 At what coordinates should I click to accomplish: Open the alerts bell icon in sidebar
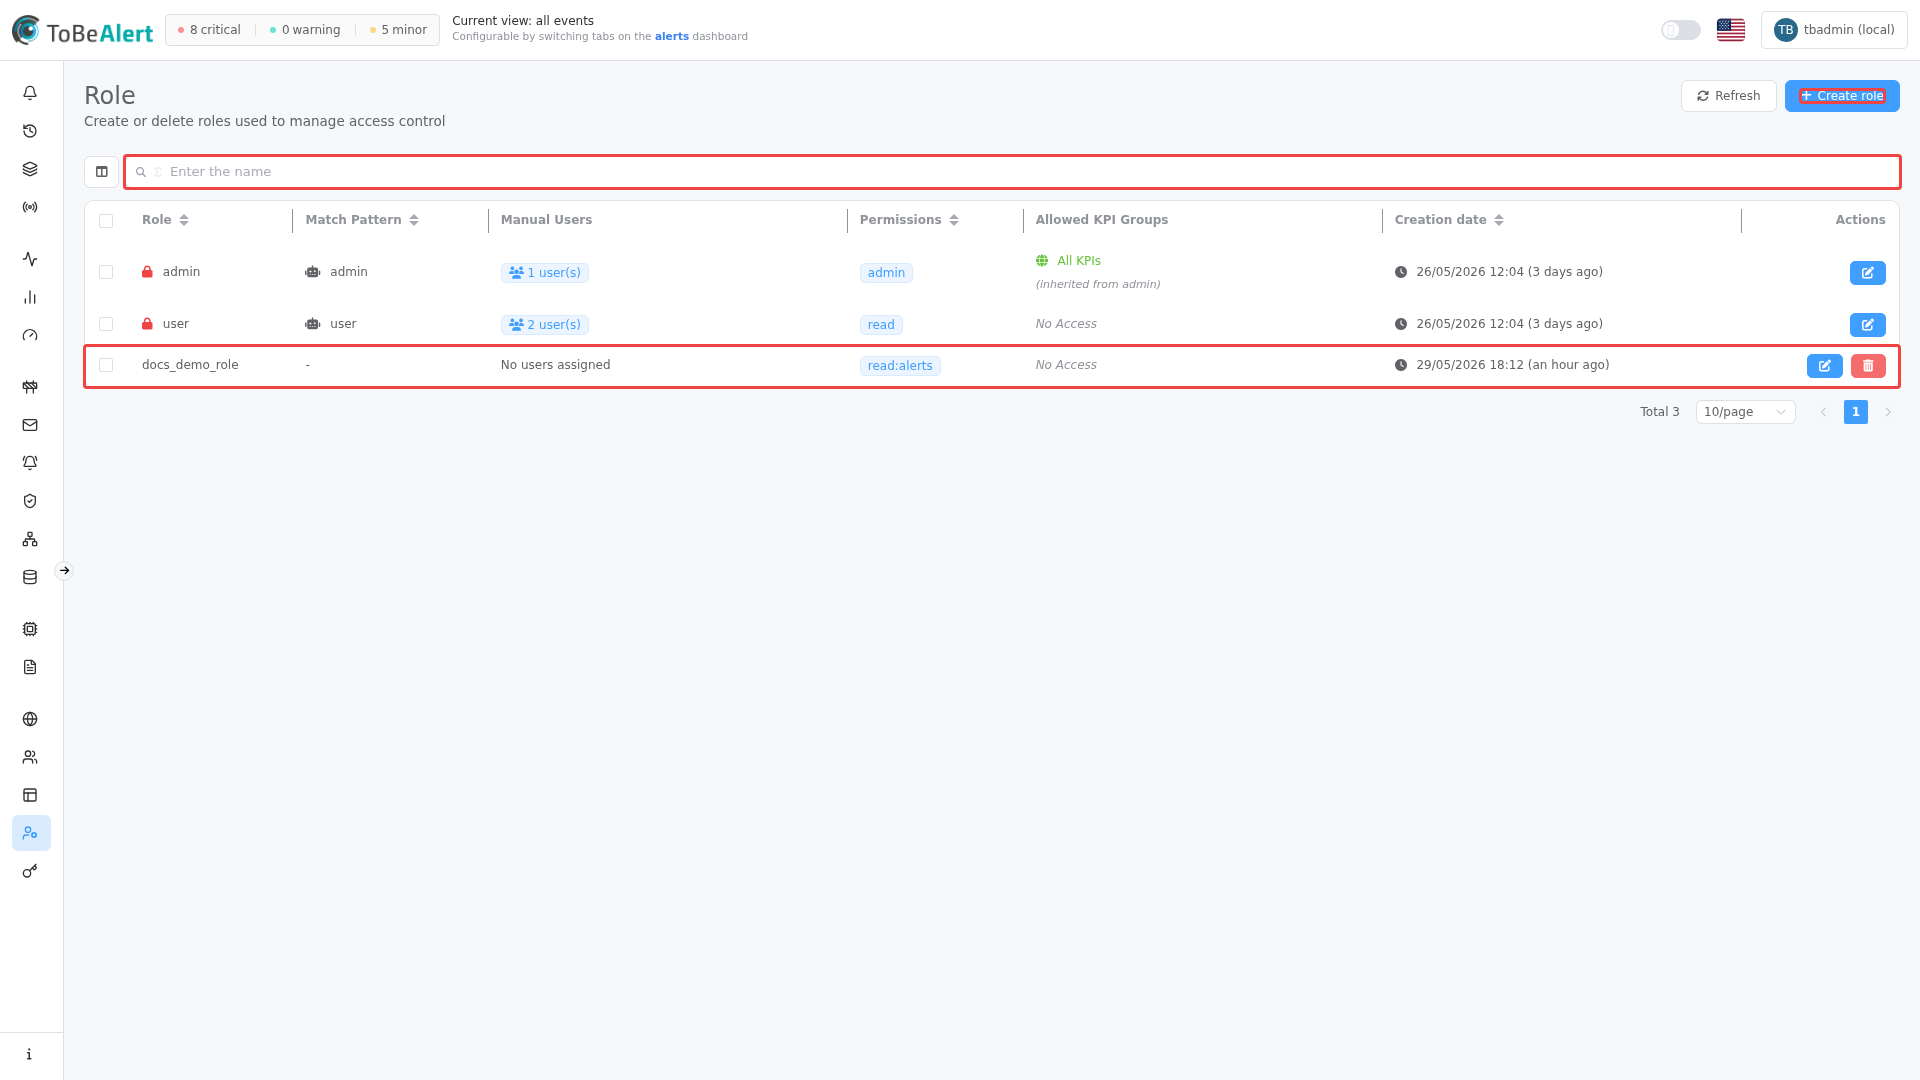click(30, 93)
